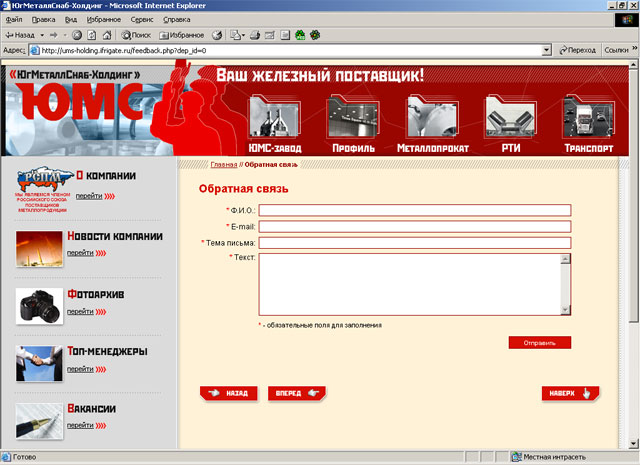Click the Home page icon
Image resolution: width=640 pixels, height=465 pixels.
(107, 35)
